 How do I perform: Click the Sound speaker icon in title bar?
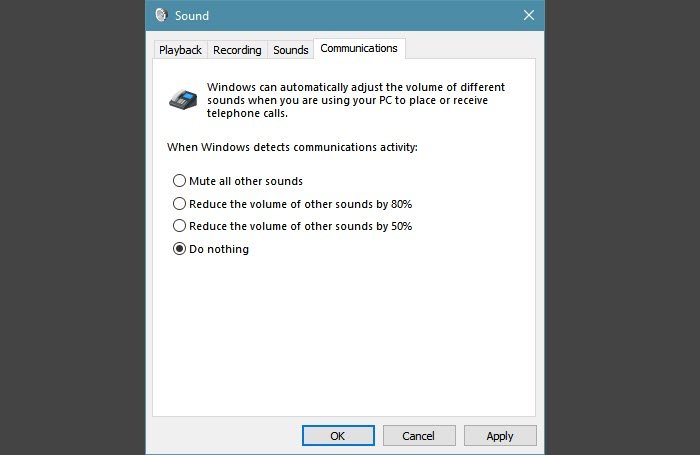161,16
